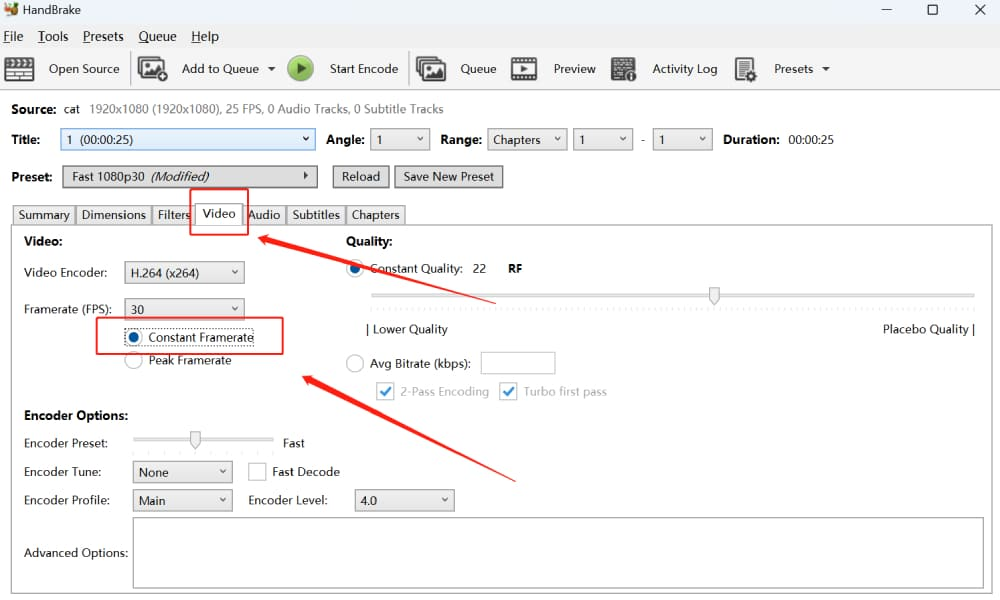Open the Queue menu in menu bar
The height and width of the screenshot is (600, 1000).
pyautogui.click(x=158, y=36)
